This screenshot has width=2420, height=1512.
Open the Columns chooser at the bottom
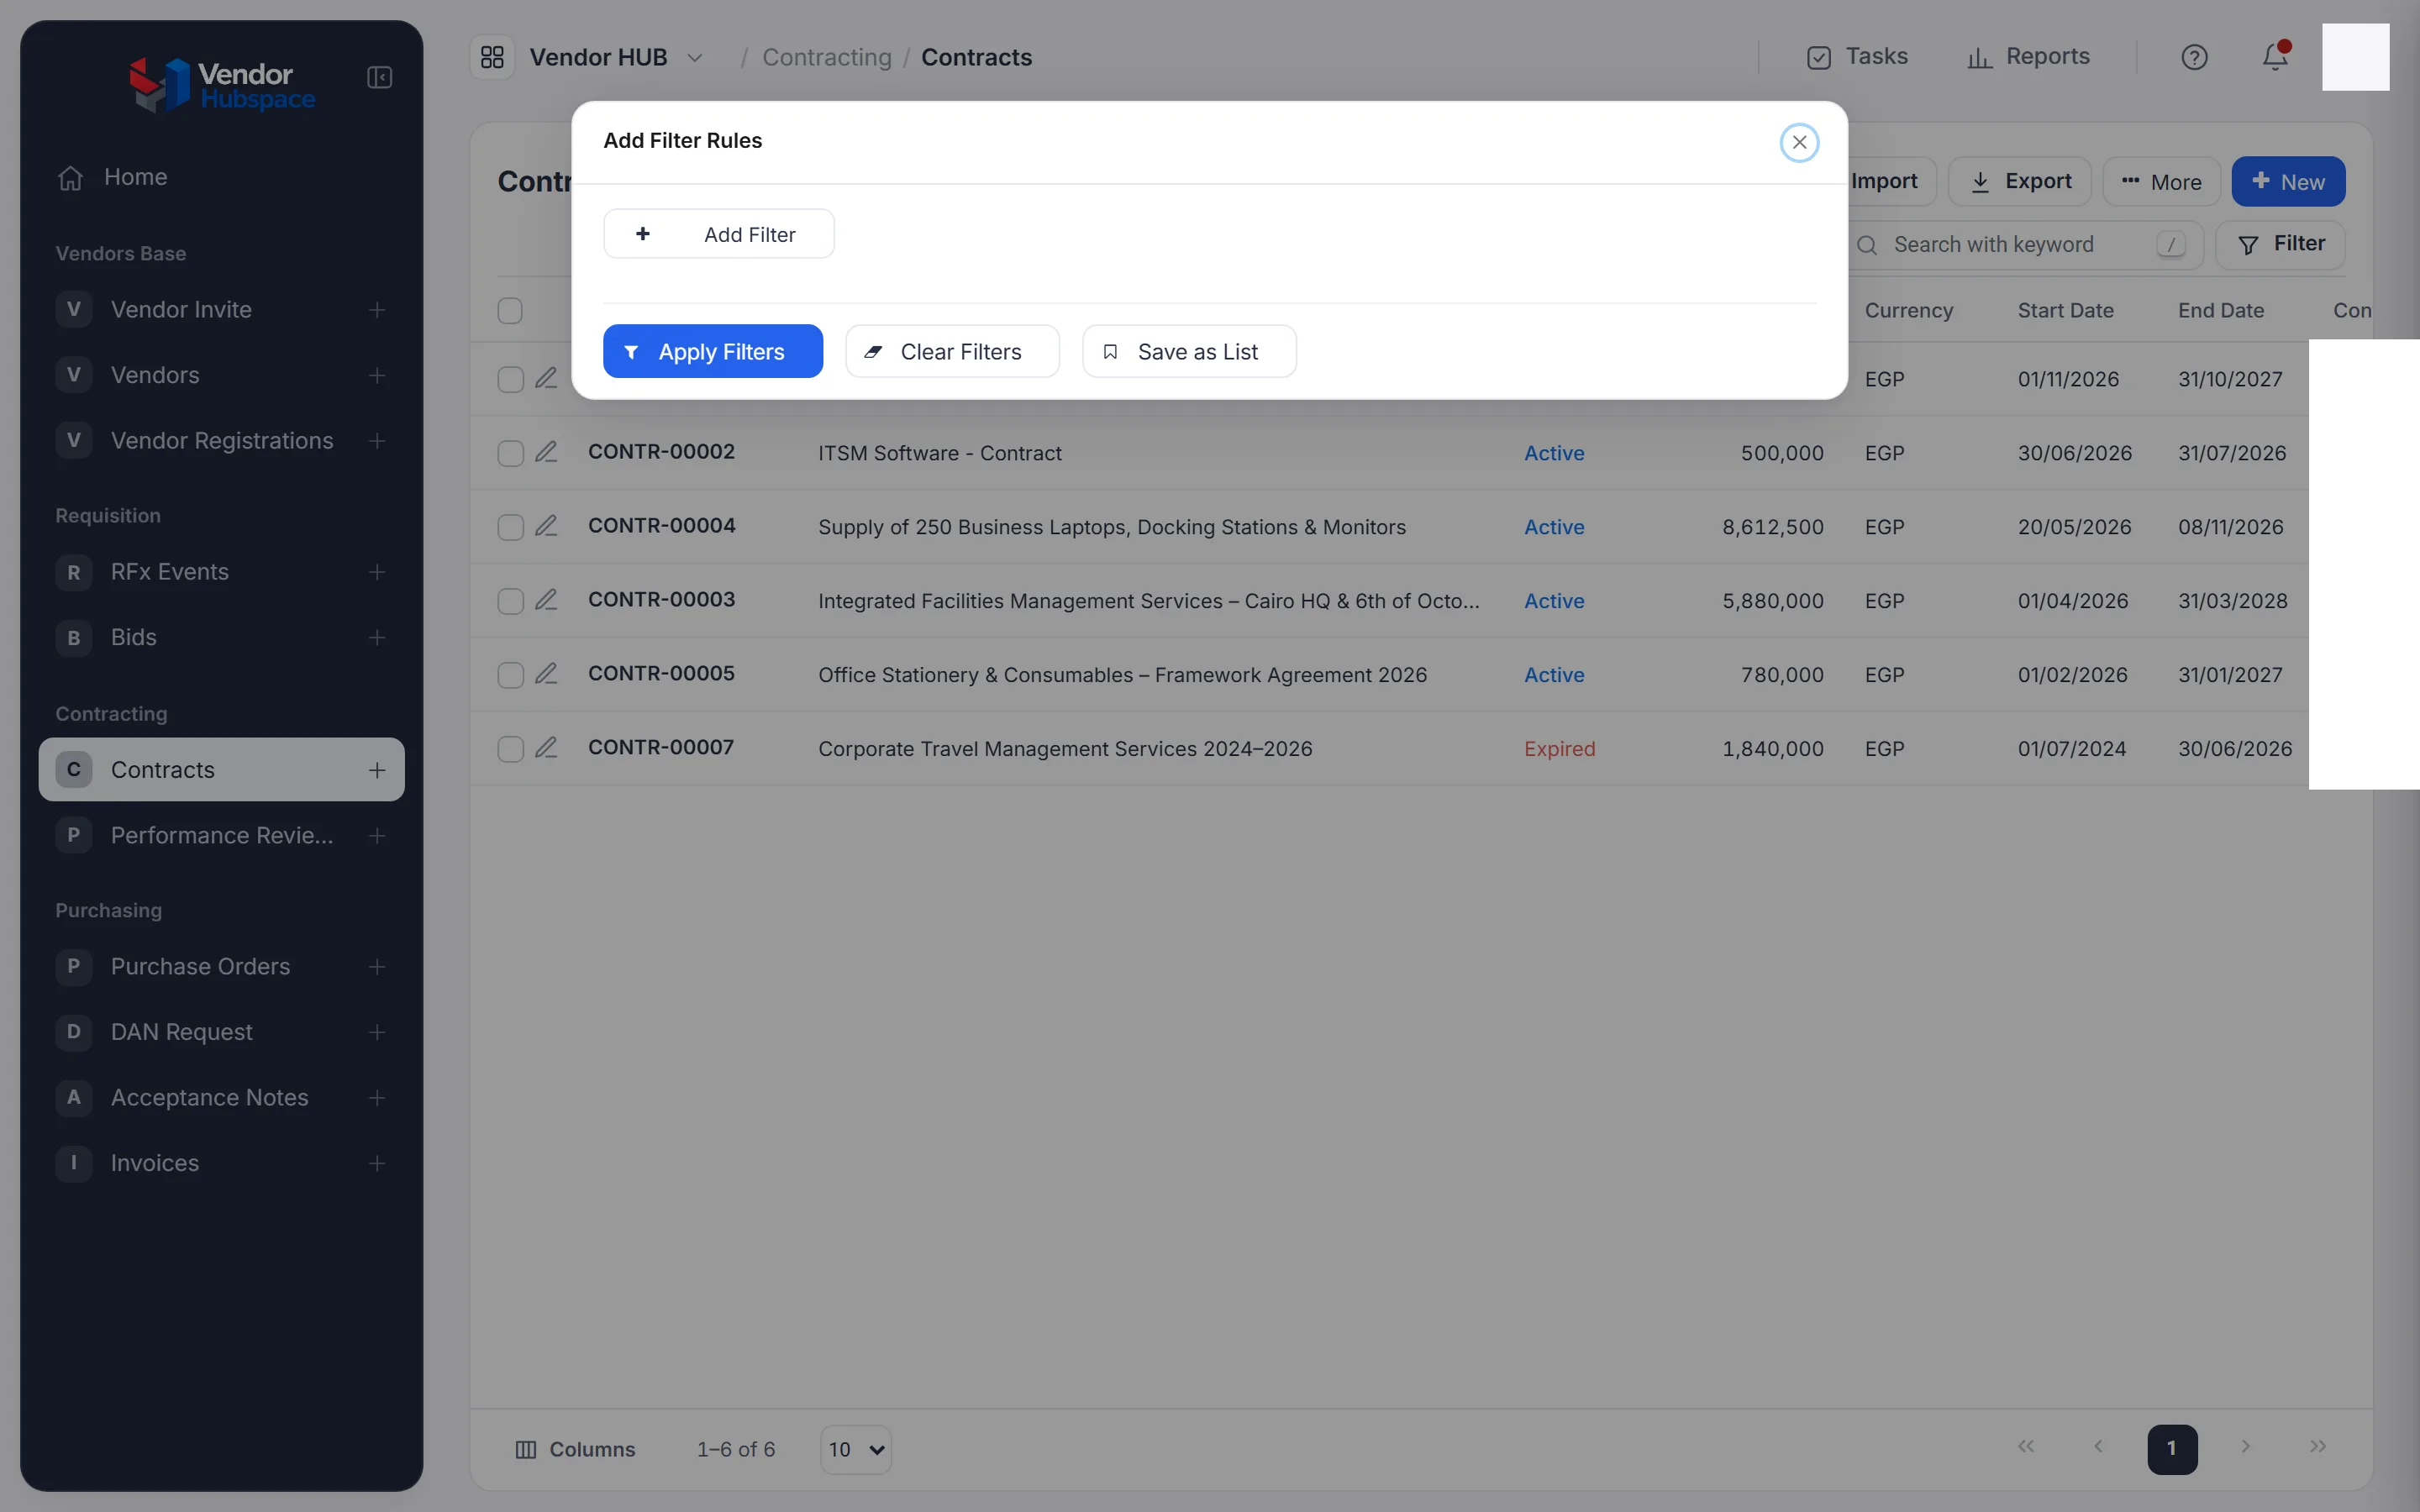[575, 1449]
